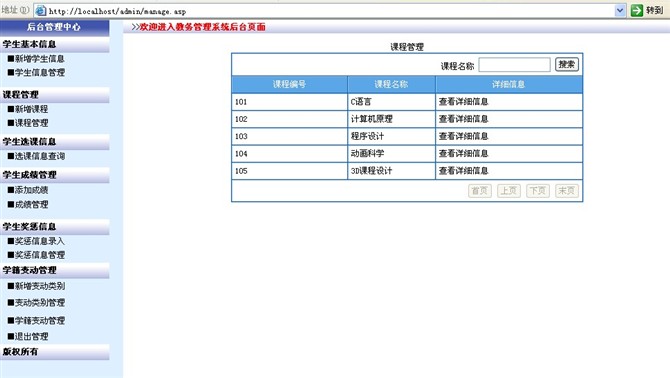Screen dimensions: 670x378
Task: Click course number cell 103
Action: coord(290,136)
